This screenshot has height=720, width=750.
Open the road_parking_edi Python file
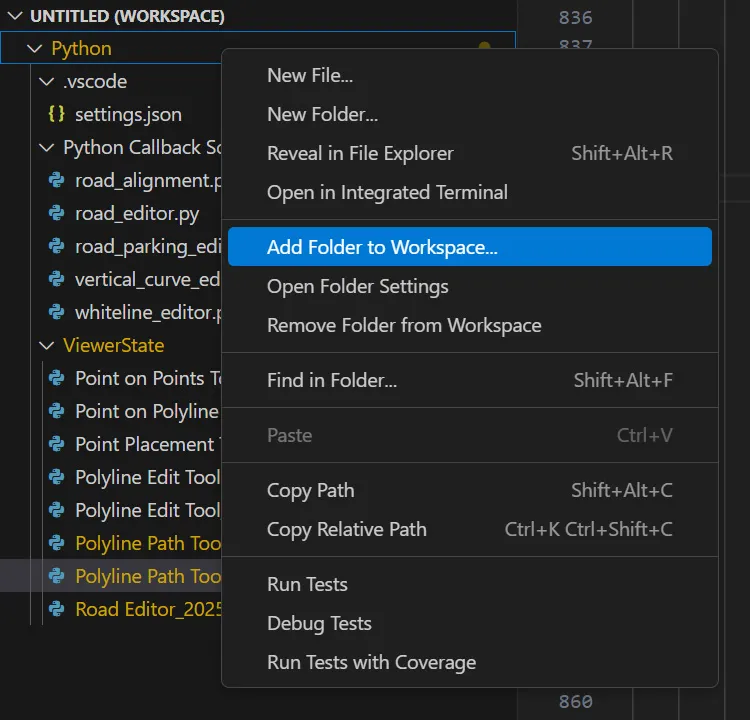[148, 247]
